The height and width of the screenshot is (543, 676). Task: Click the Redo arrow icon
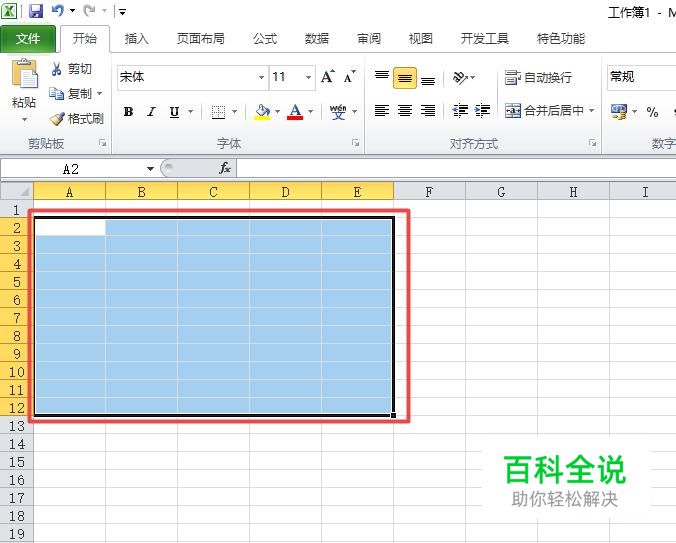pyautogui.click(x=89, y=10)
